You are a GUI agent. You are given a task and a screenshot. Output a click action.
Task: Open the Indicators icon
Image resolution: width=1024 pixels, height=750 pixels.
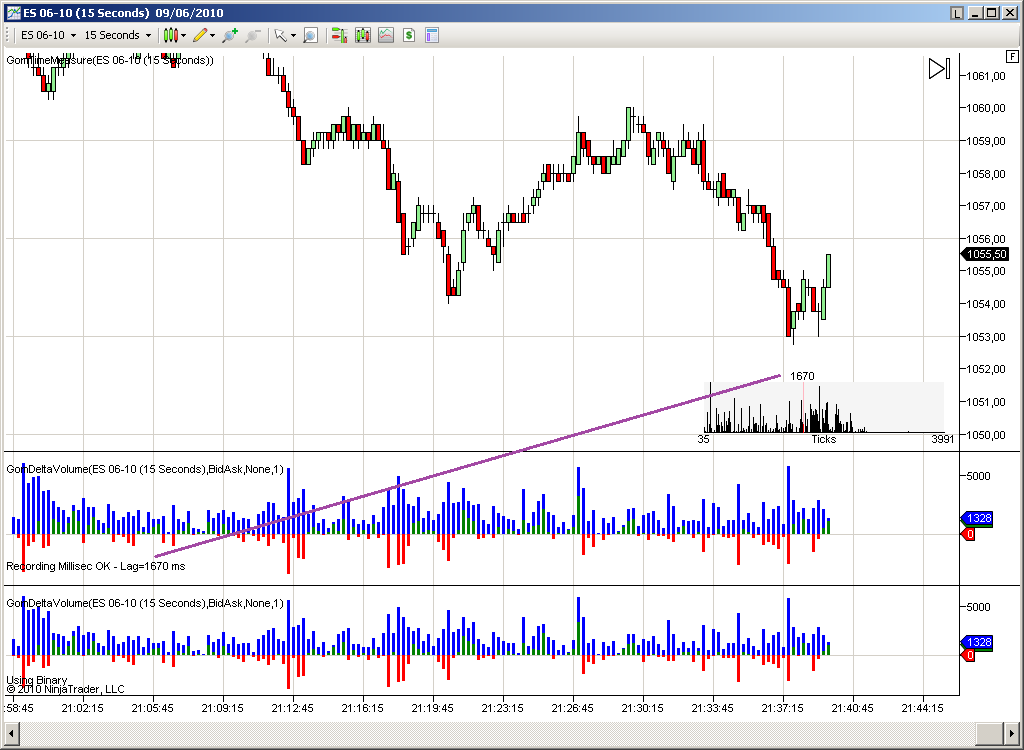[x=386, y=35]
